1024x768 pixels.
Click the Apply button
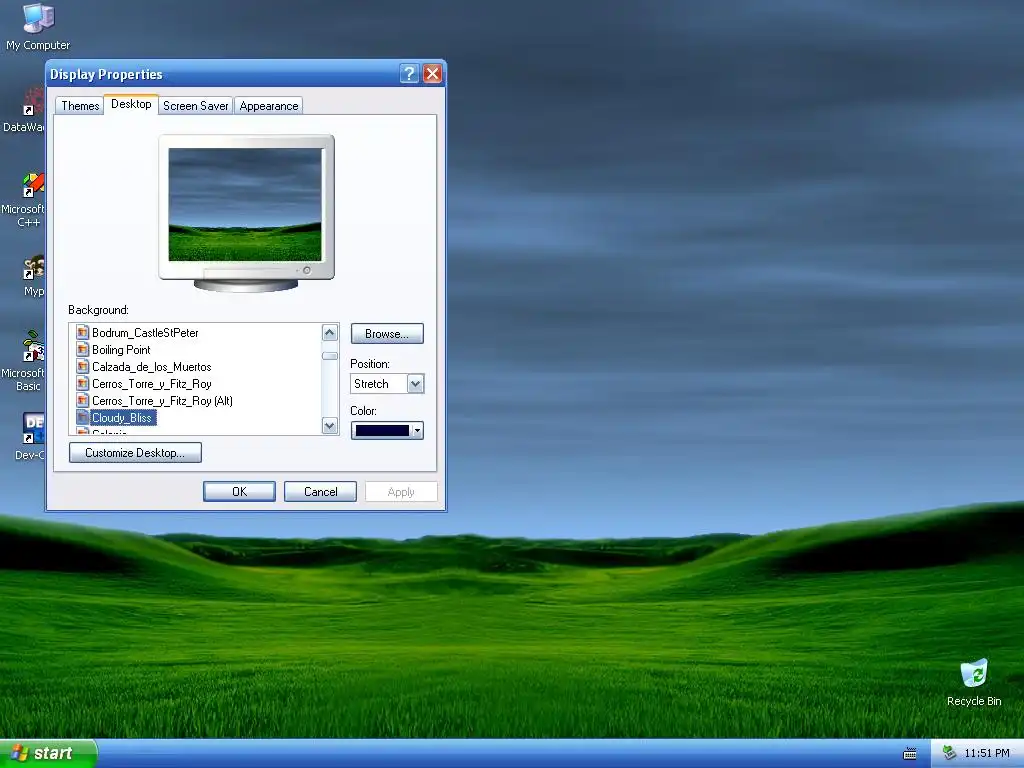(x=401, y=492)
